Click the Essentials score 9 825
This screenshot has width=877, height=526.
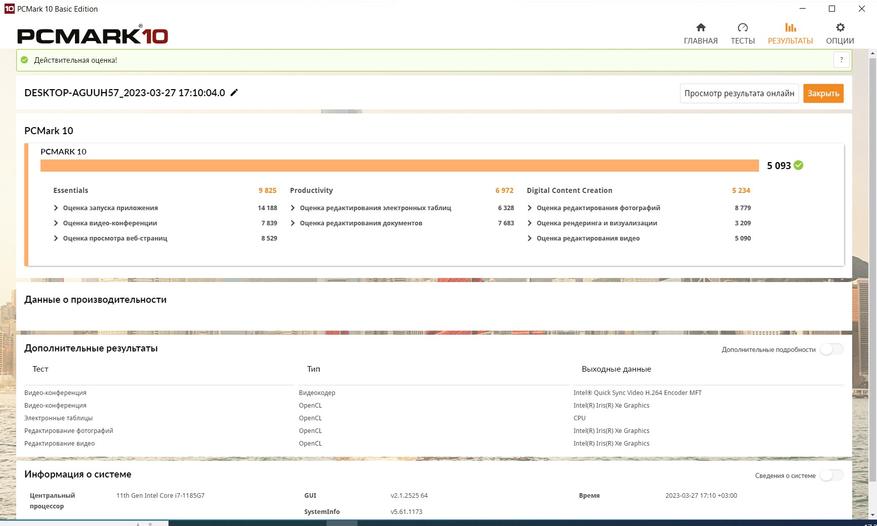point(267,190)
